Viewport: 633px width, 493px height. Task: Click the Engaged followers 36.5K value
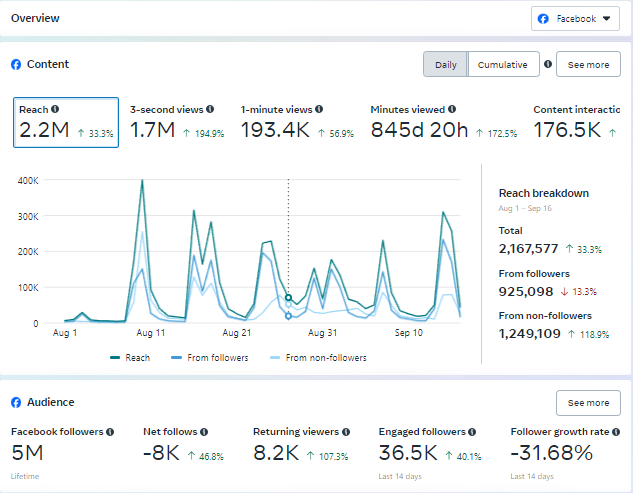(x=408, y=452)
